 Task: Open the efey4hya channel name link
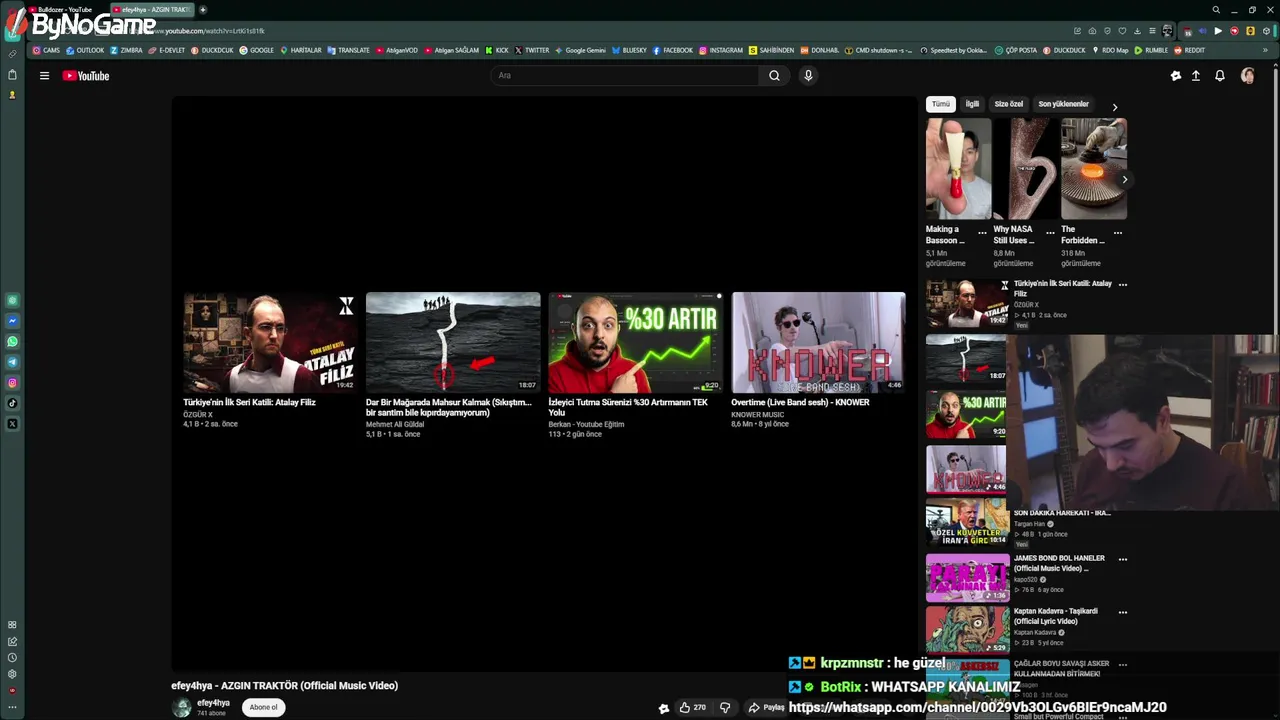[x=213, y=703]
